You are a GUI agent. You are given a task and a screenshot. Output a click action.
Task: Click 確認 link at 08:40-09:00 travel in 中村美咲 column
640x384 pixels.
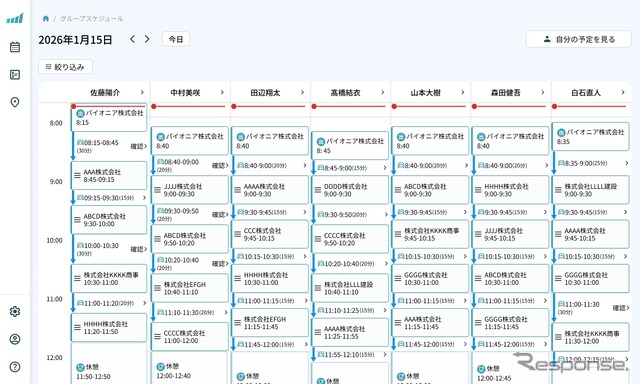pyautogui.click(x=220, y=166)
